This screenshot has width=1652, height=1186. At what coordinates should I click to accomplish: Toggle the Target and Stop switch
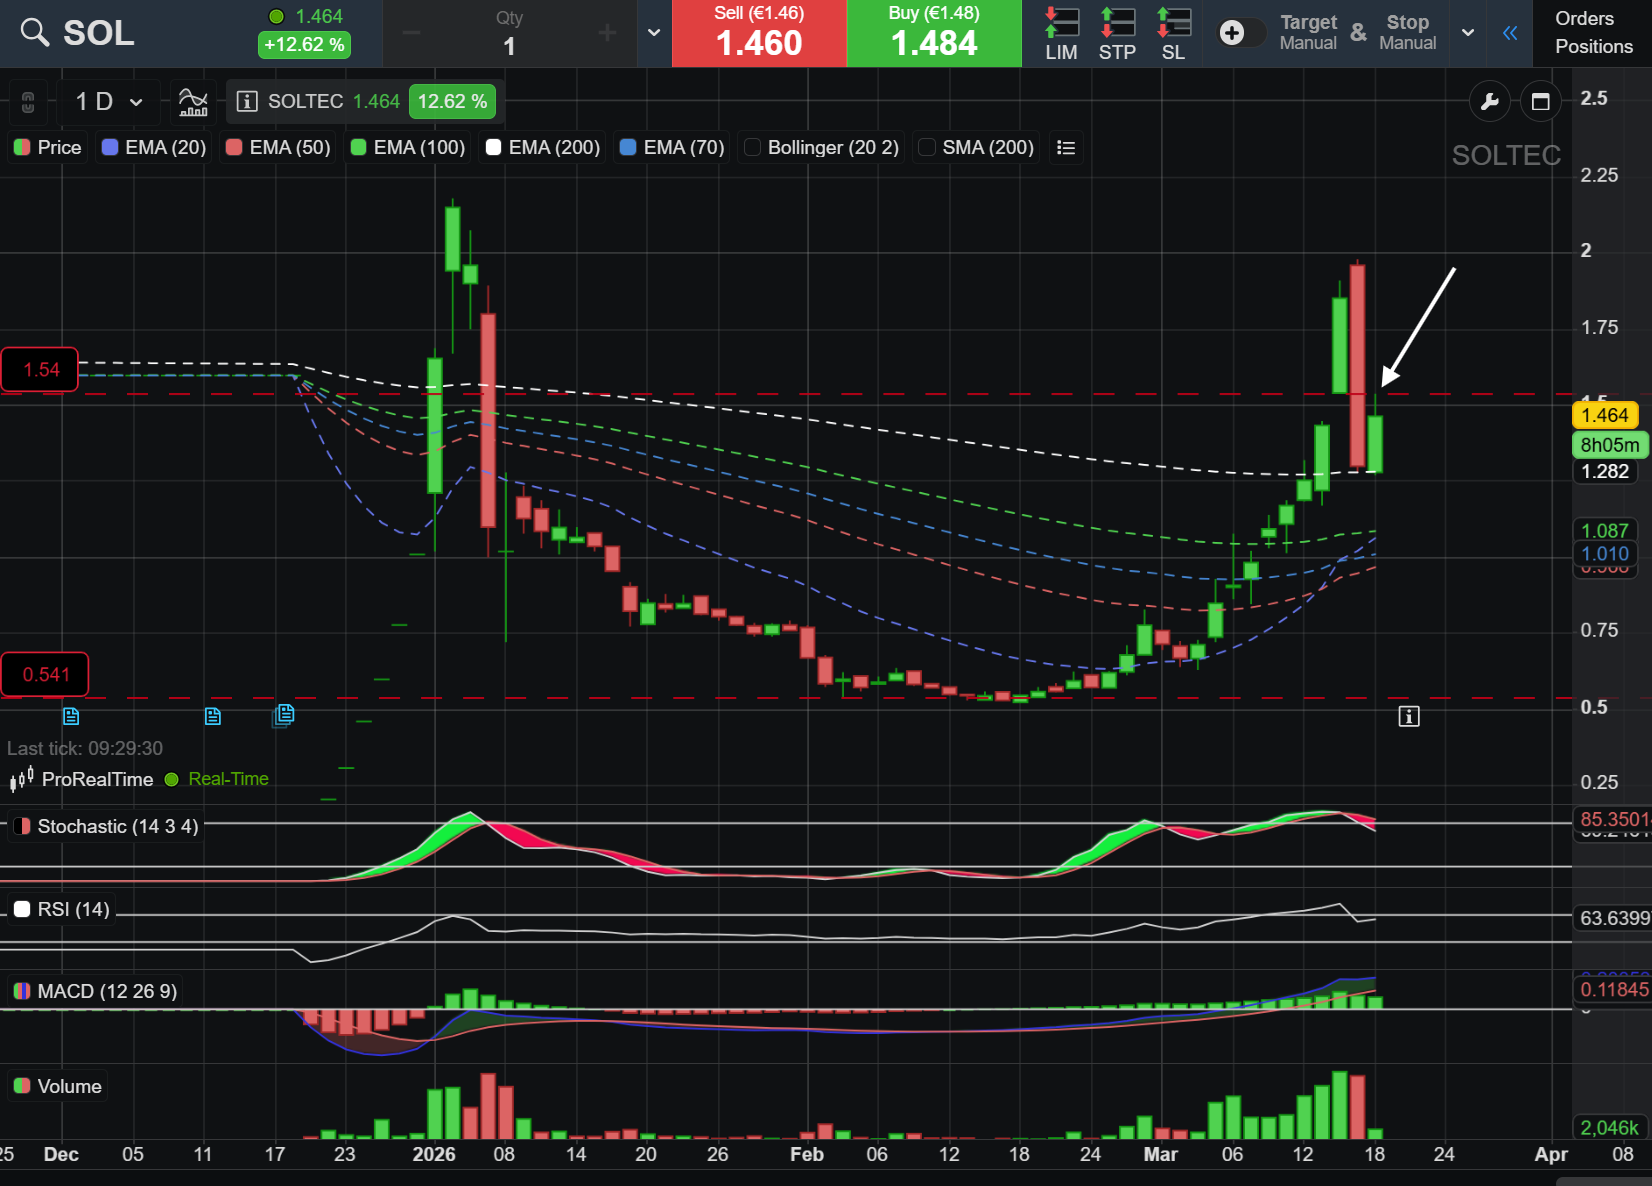1240,33
